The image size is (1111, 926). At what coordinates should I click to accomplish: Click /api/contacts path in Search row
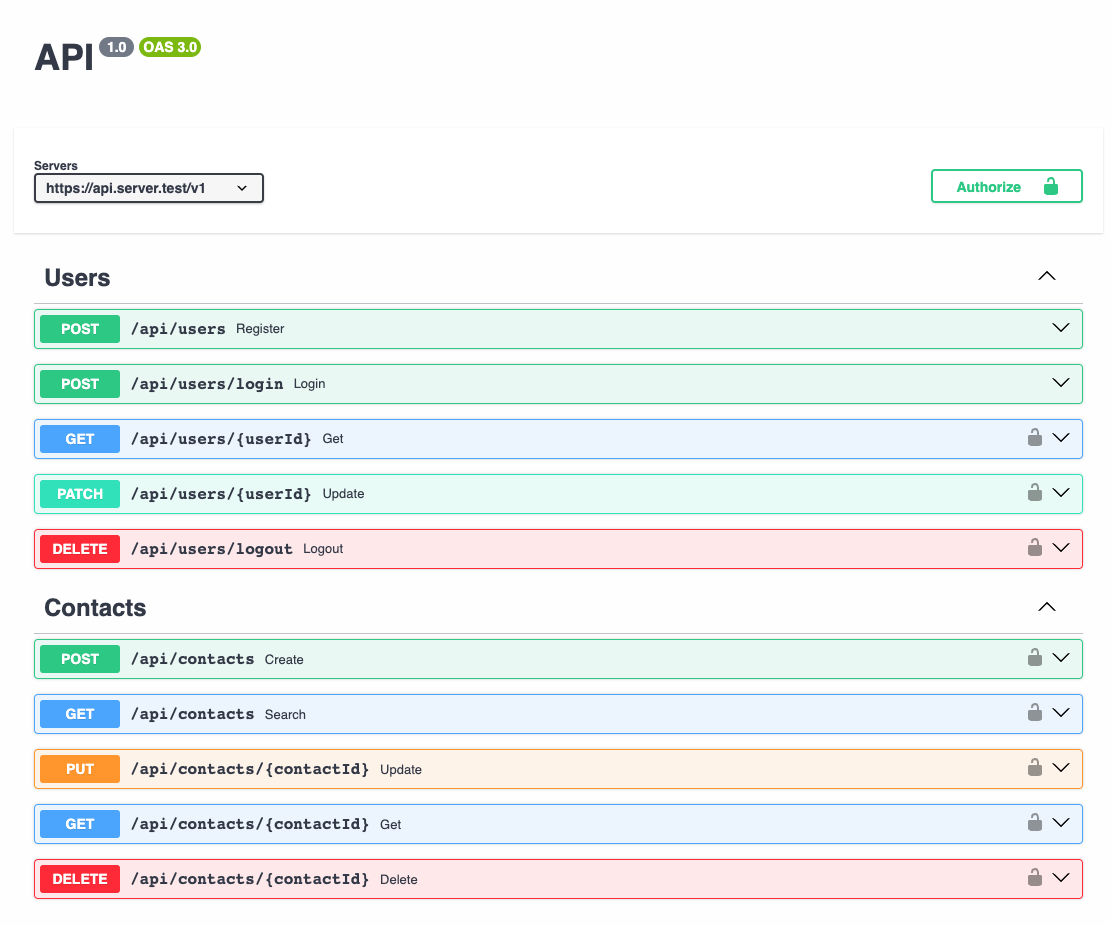(192, 714)
